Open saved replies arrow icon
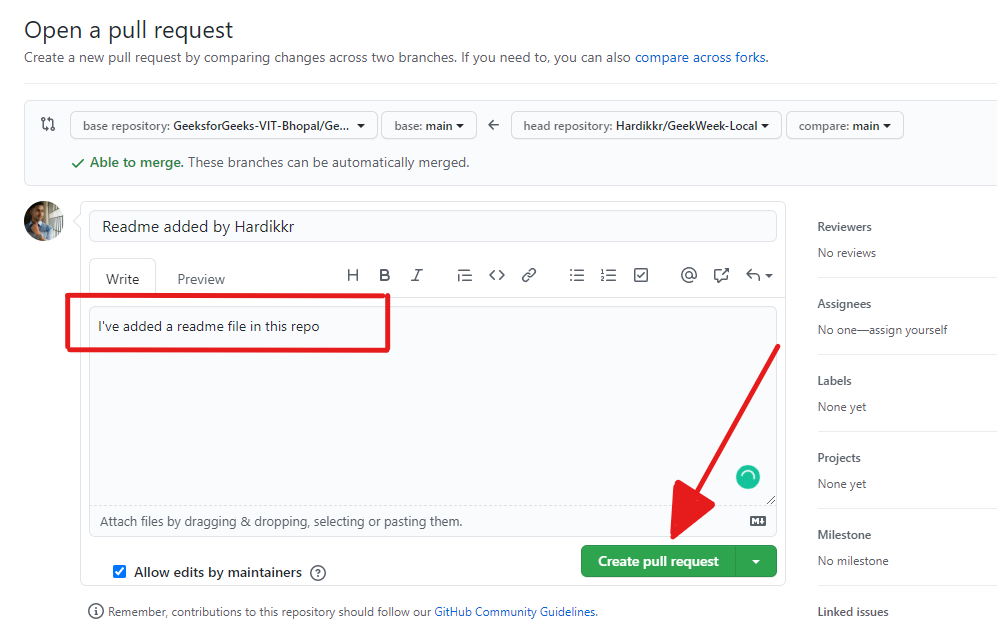Screen dimensions: 997x631 [x=759, y=275]
